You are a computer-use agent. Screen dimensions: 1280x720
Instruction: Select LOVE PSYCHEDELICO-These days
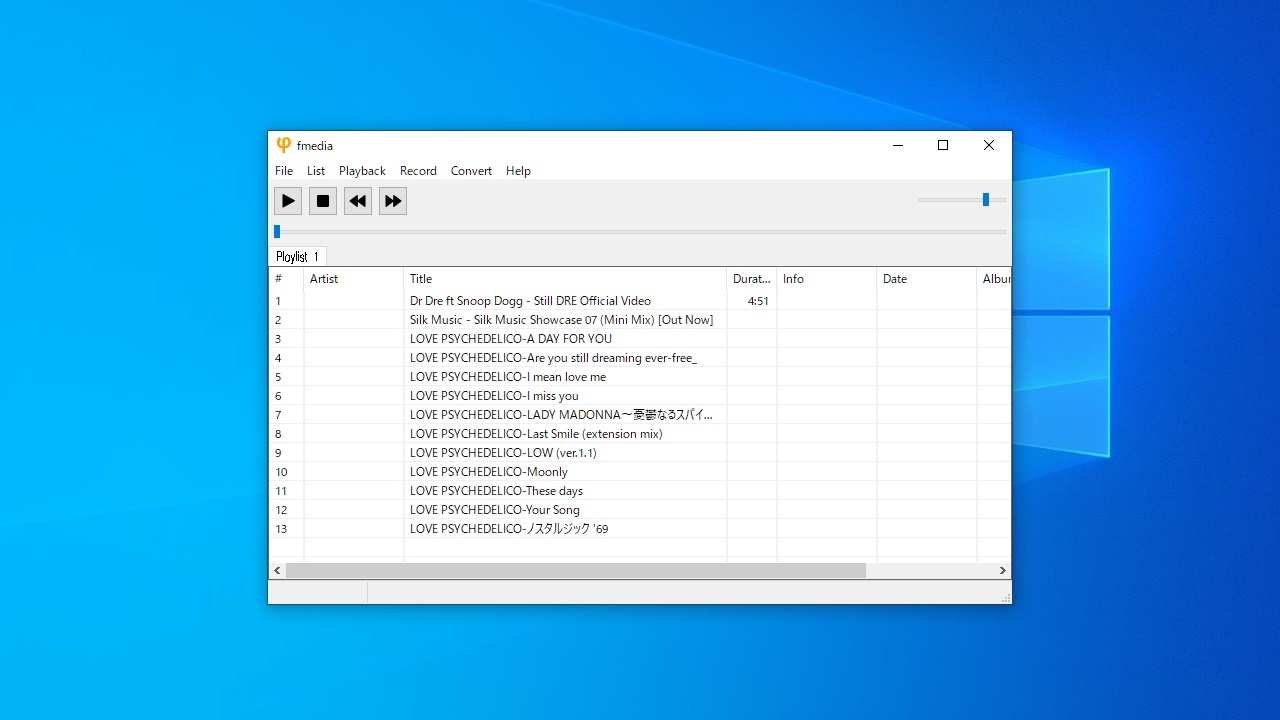coord(496,491)
